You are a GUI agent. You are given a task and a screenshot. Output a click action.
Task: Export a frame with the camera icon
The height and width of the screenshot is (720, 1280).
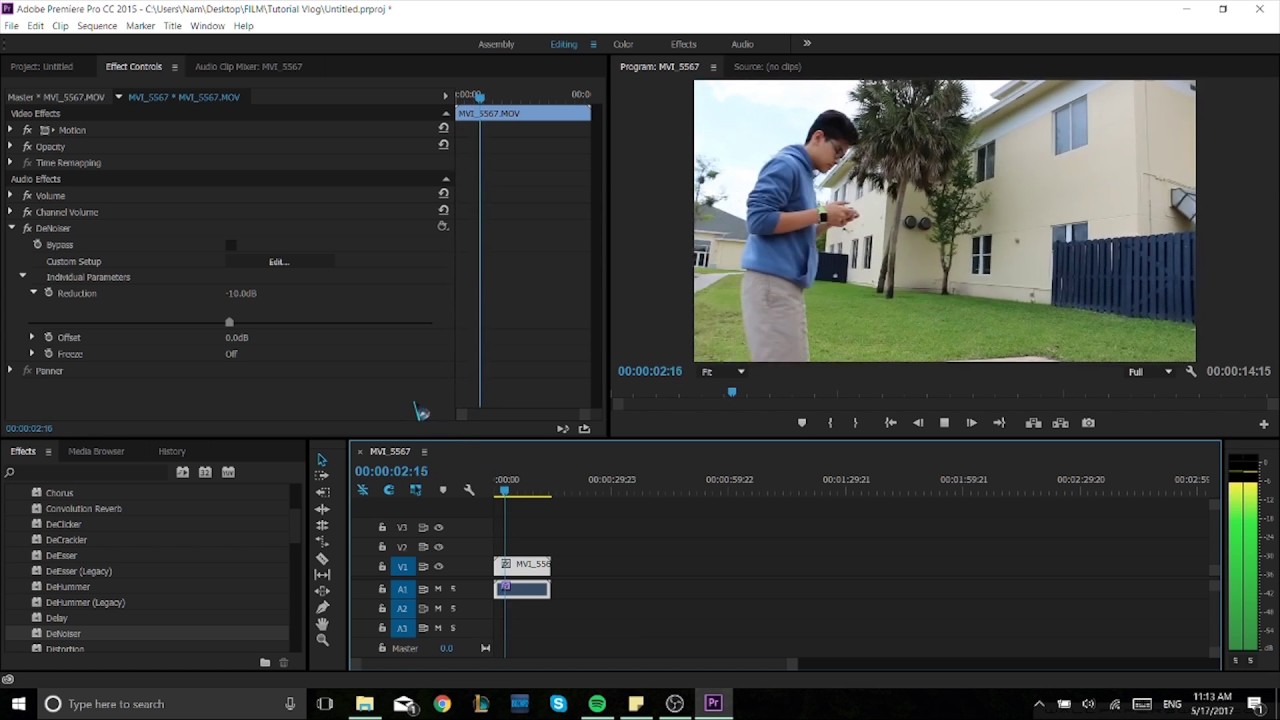pyautogui.click(x=1088, y=423)
